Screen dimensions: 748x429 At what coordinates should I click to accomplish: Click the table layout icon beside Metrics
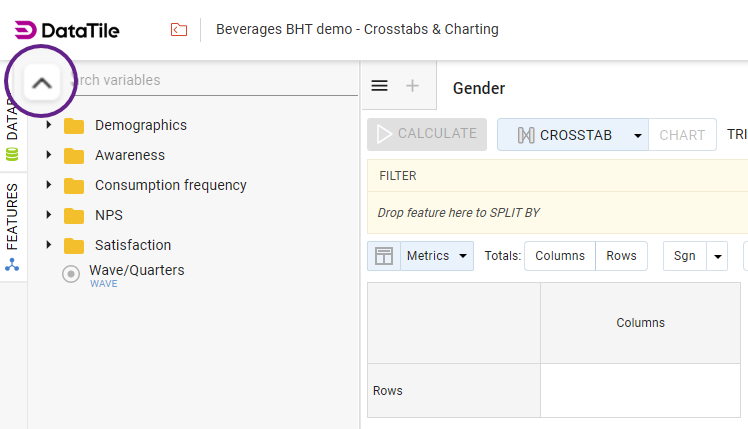pos(383,256)
